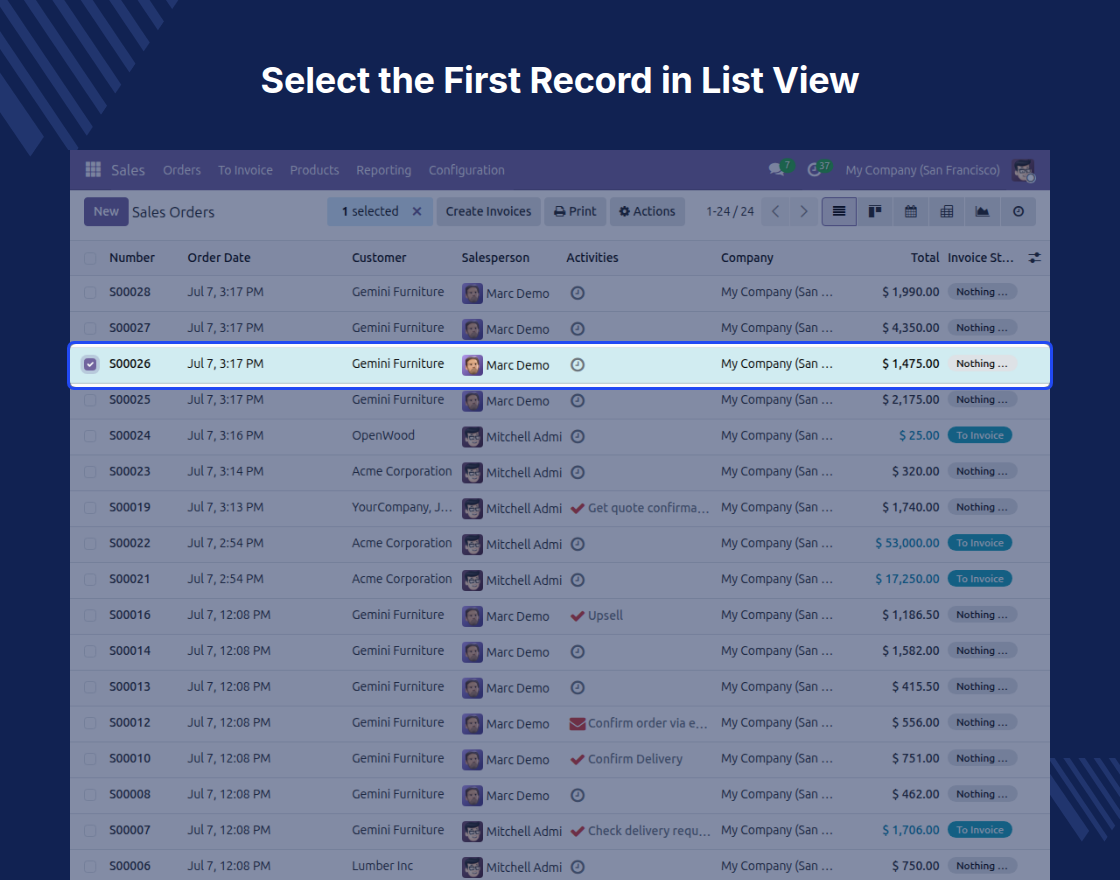Open Check delivery requirements activity on S00007
The height and width of the screenshot is (880, 1120).
[640, 831]
